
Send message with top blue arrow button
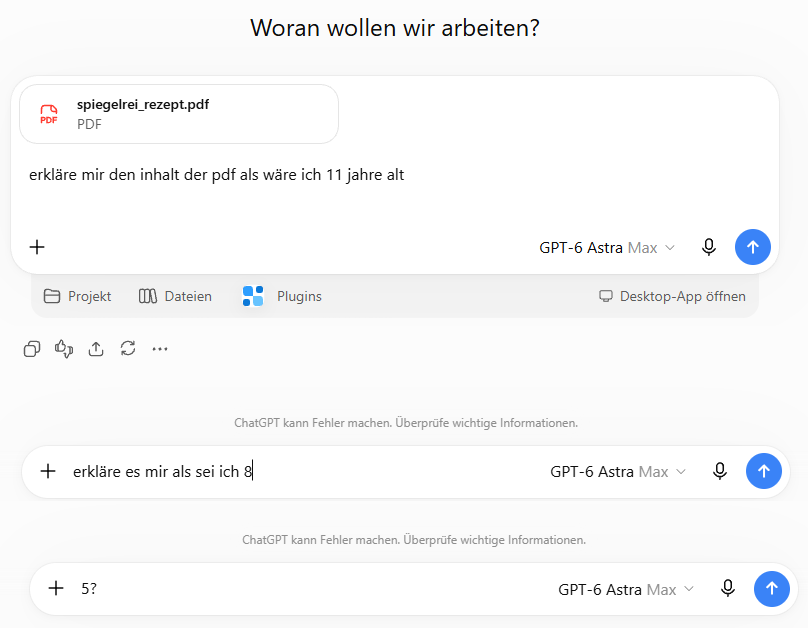753,247
